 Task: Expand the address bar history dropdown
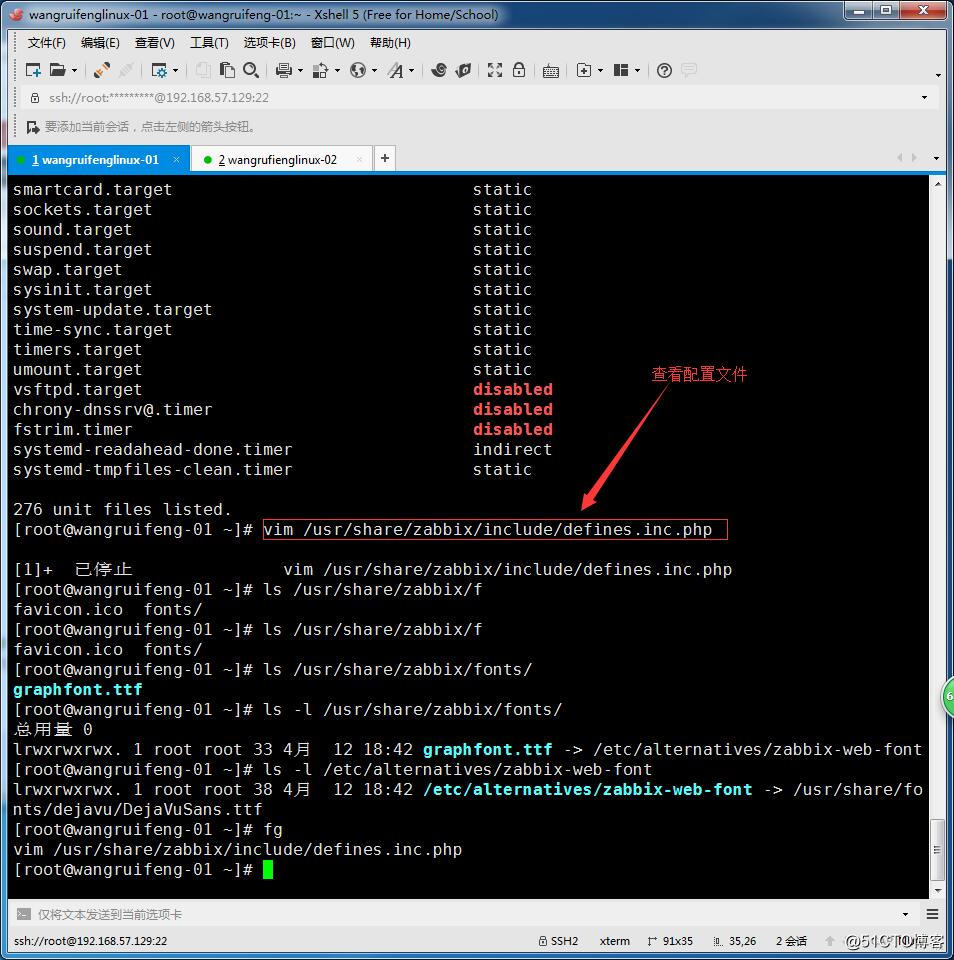pos(924,98)
